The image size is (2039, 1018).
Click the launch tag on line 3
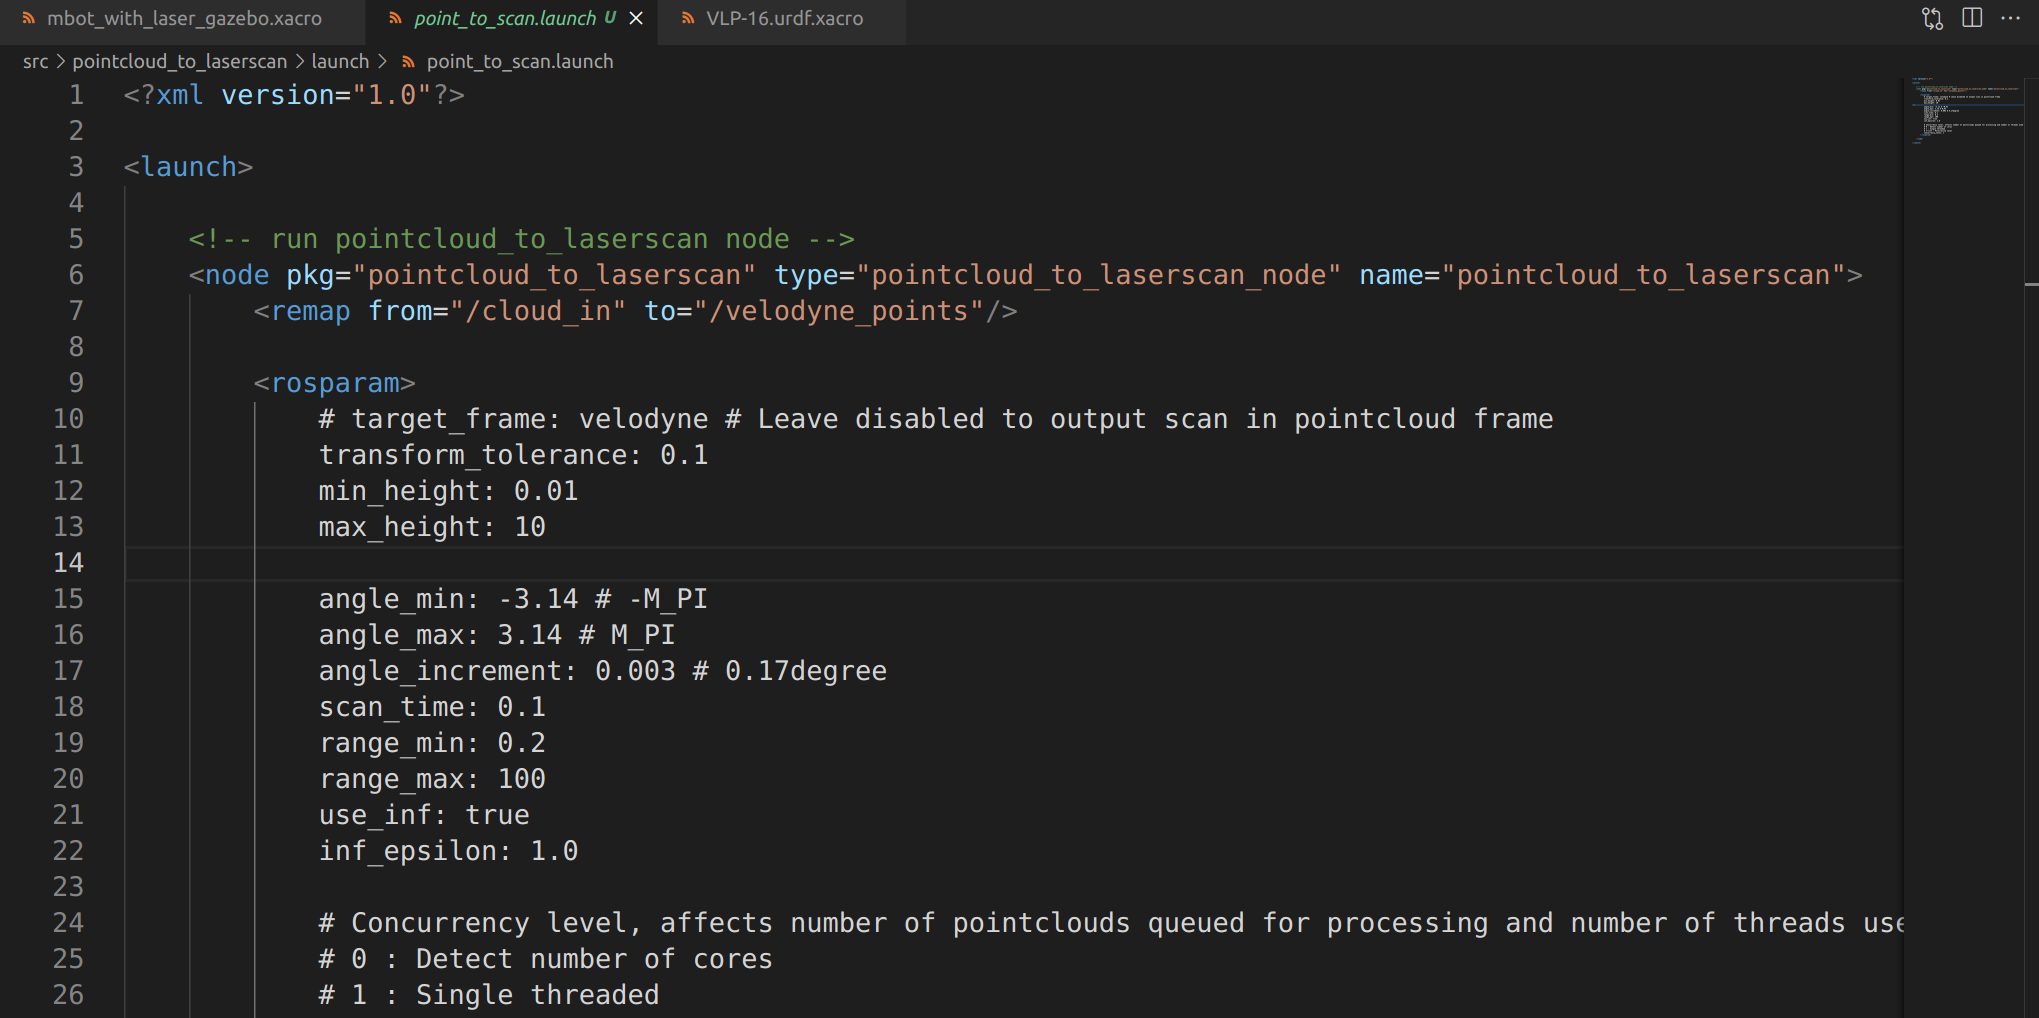pos(188,167)
